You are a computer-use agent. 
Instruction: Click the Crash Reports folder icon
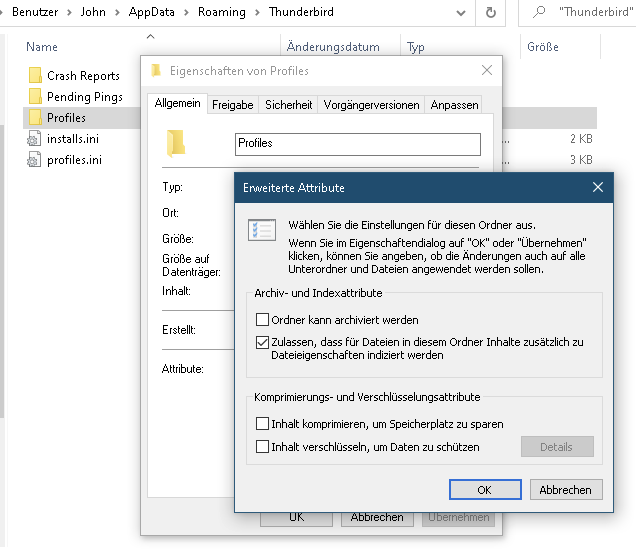click(x=35, y=76)
